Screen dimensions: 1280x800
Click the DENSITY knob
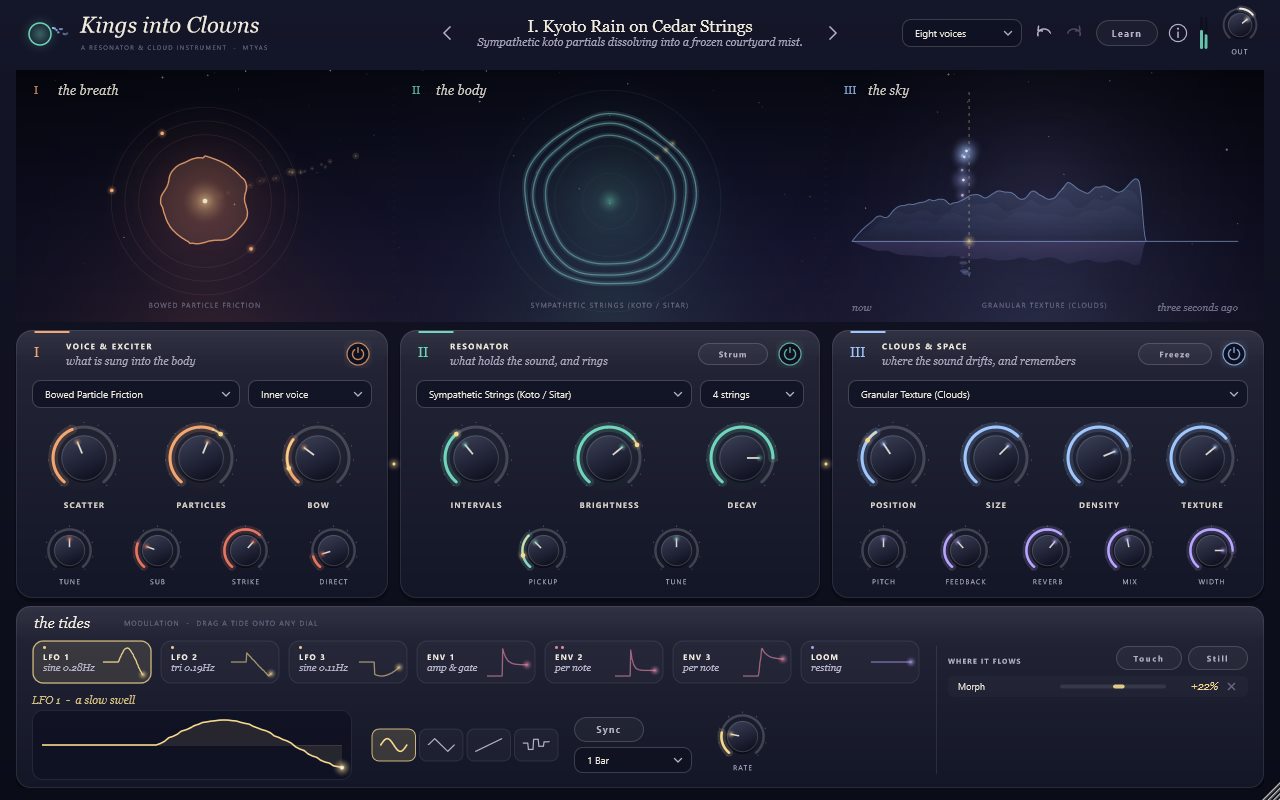pos(1099,458)
